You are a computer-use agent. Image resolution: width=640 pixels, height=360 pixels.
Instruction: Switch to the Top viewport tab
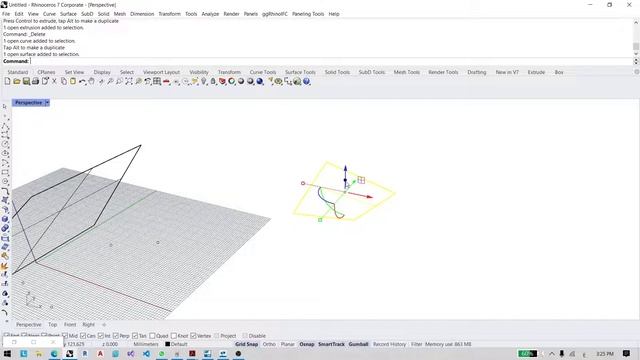point(53,324)
